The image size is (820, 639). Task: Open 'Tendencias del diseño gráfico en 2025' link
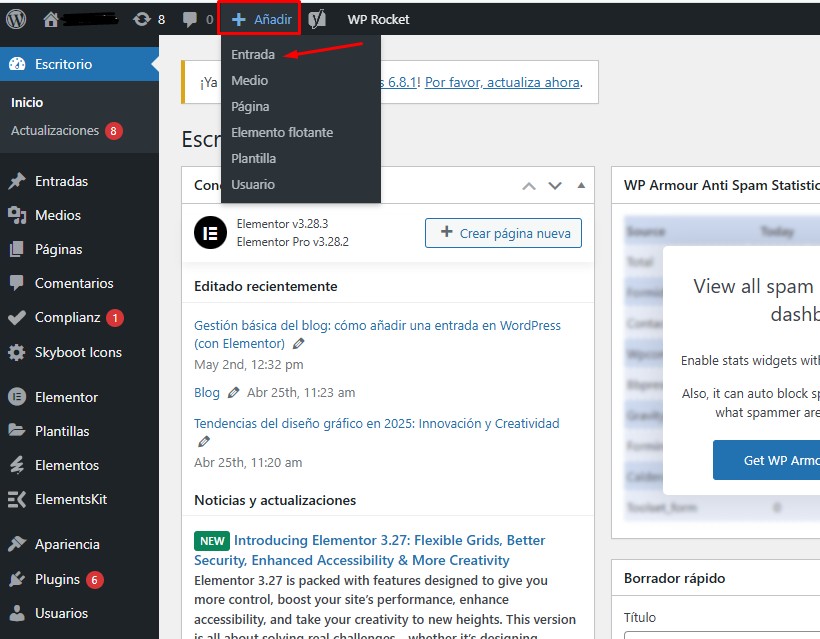(x=377, y=423)
